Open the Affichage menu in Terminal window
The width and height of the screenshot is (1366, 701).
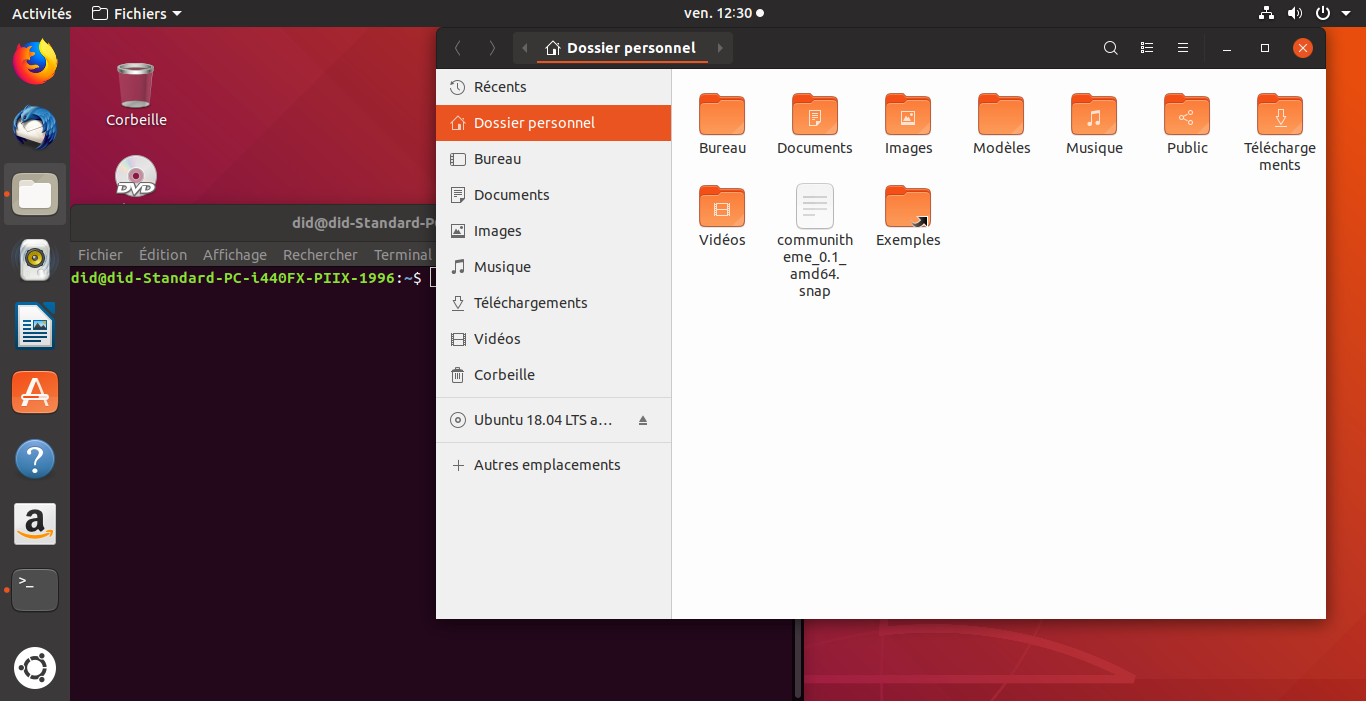(235, 255)
